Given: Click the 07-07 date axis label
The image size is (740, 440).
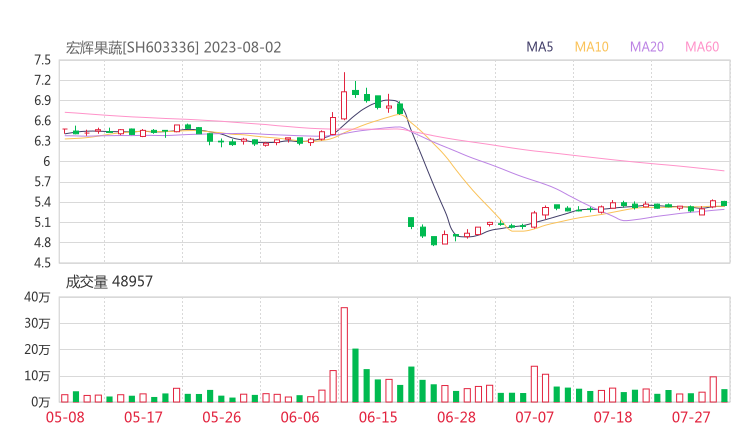Looking at the screenshot, I should pos(535,417).
